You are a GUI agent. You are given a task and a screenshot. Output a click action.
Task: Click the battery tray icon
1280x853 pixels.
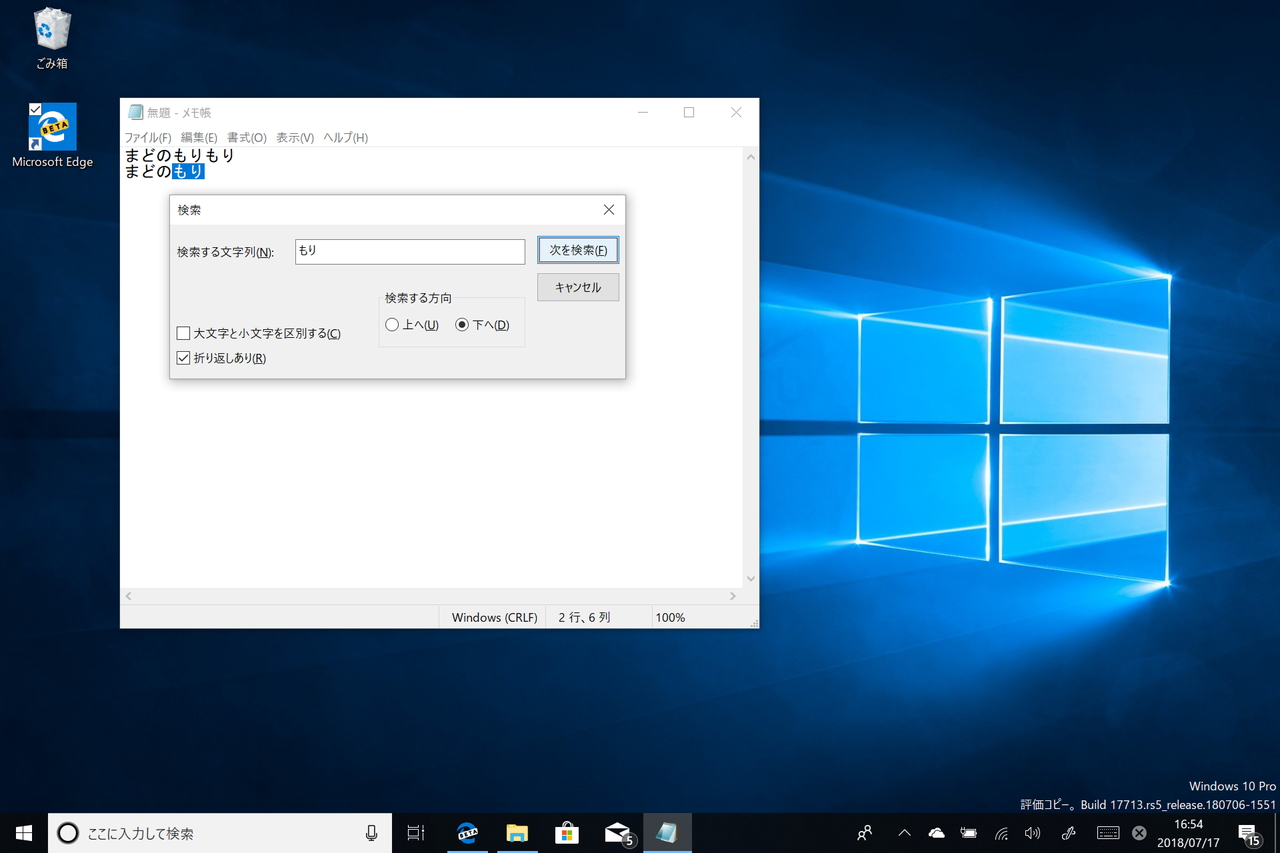[969, 833]
